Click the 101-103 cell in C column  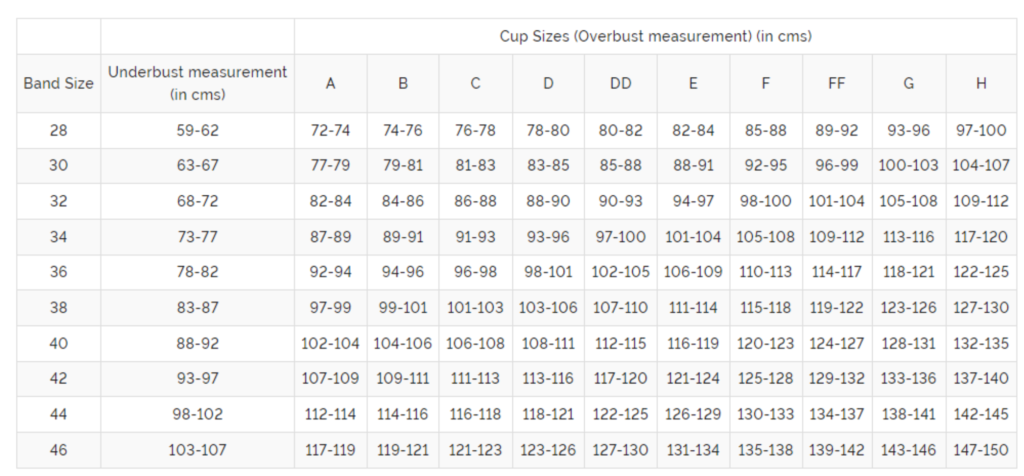[x=475, y=307]
